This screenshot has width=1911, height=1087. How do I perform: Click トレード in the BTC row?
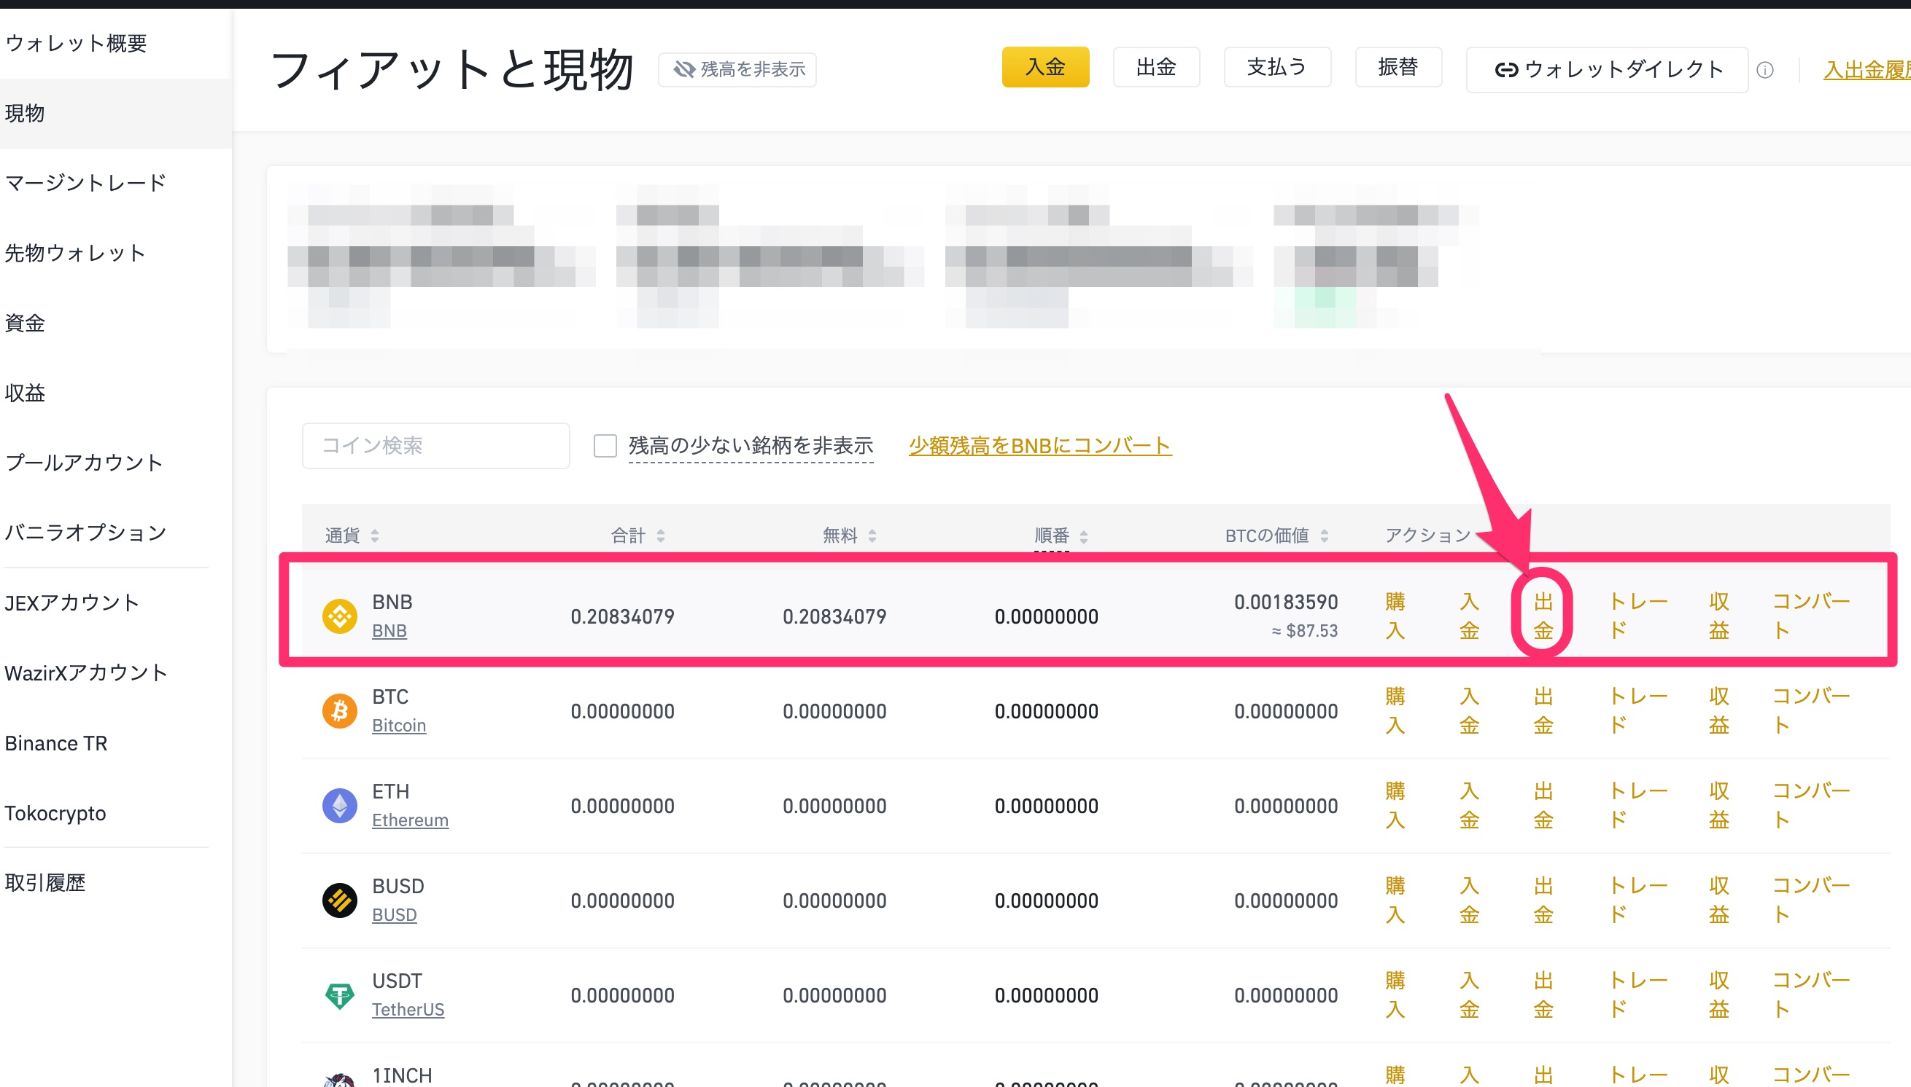coord(1638,711)
